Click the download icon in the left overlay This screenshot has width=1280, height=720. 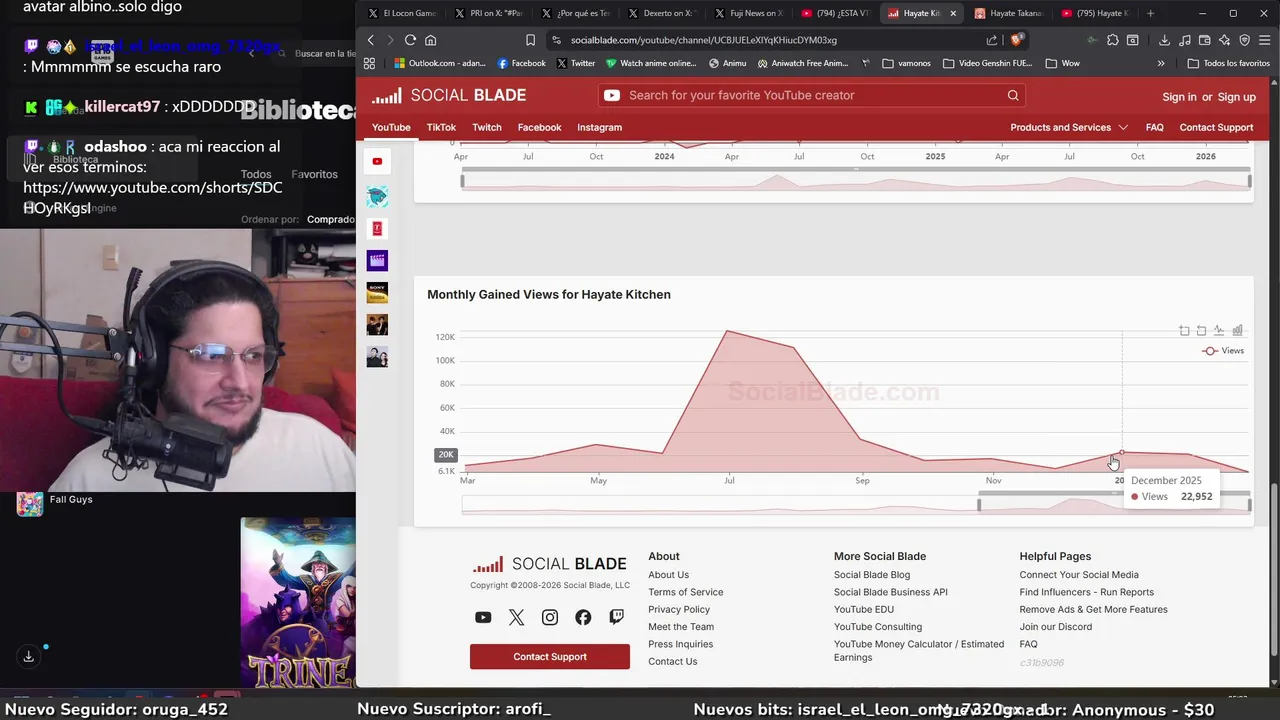pos(28,656)
